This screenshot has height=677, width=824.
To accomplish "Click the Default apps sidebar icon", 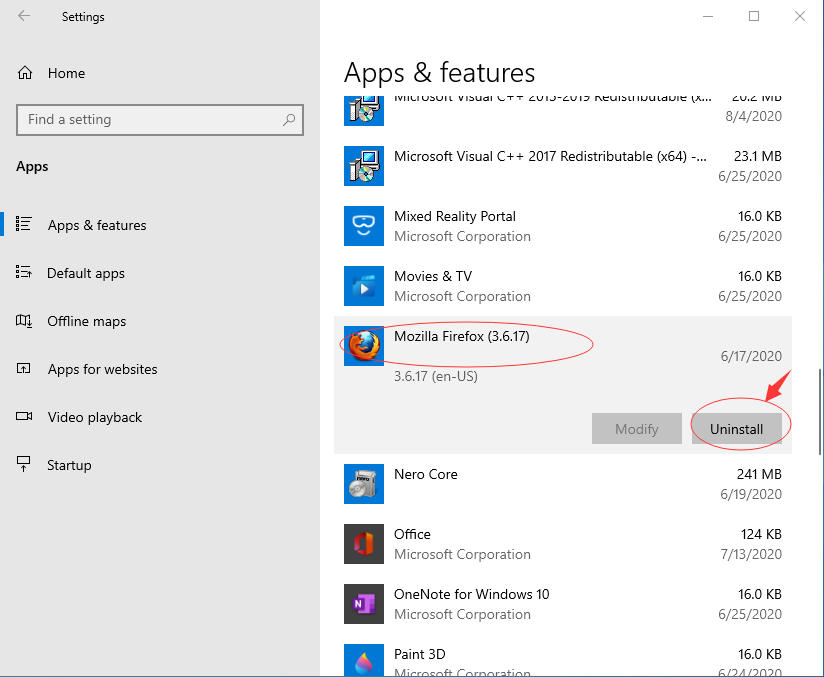I will (x=24, y=272).
